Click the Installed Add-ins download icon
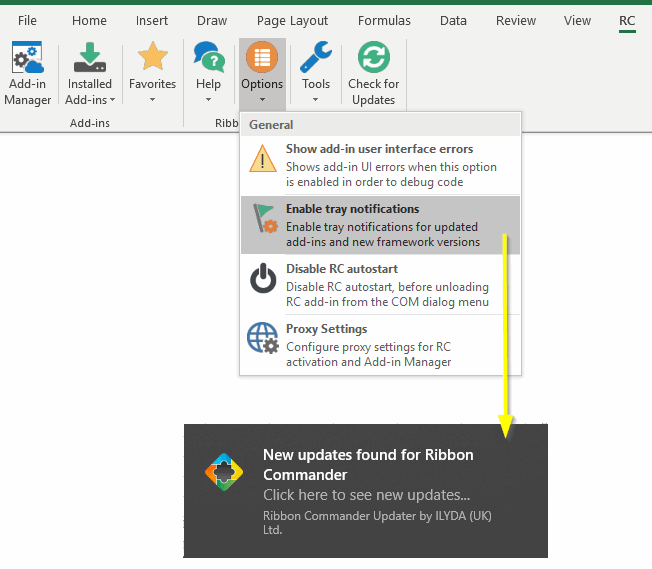This screenshot has height=569, width=652. [90, 57]
